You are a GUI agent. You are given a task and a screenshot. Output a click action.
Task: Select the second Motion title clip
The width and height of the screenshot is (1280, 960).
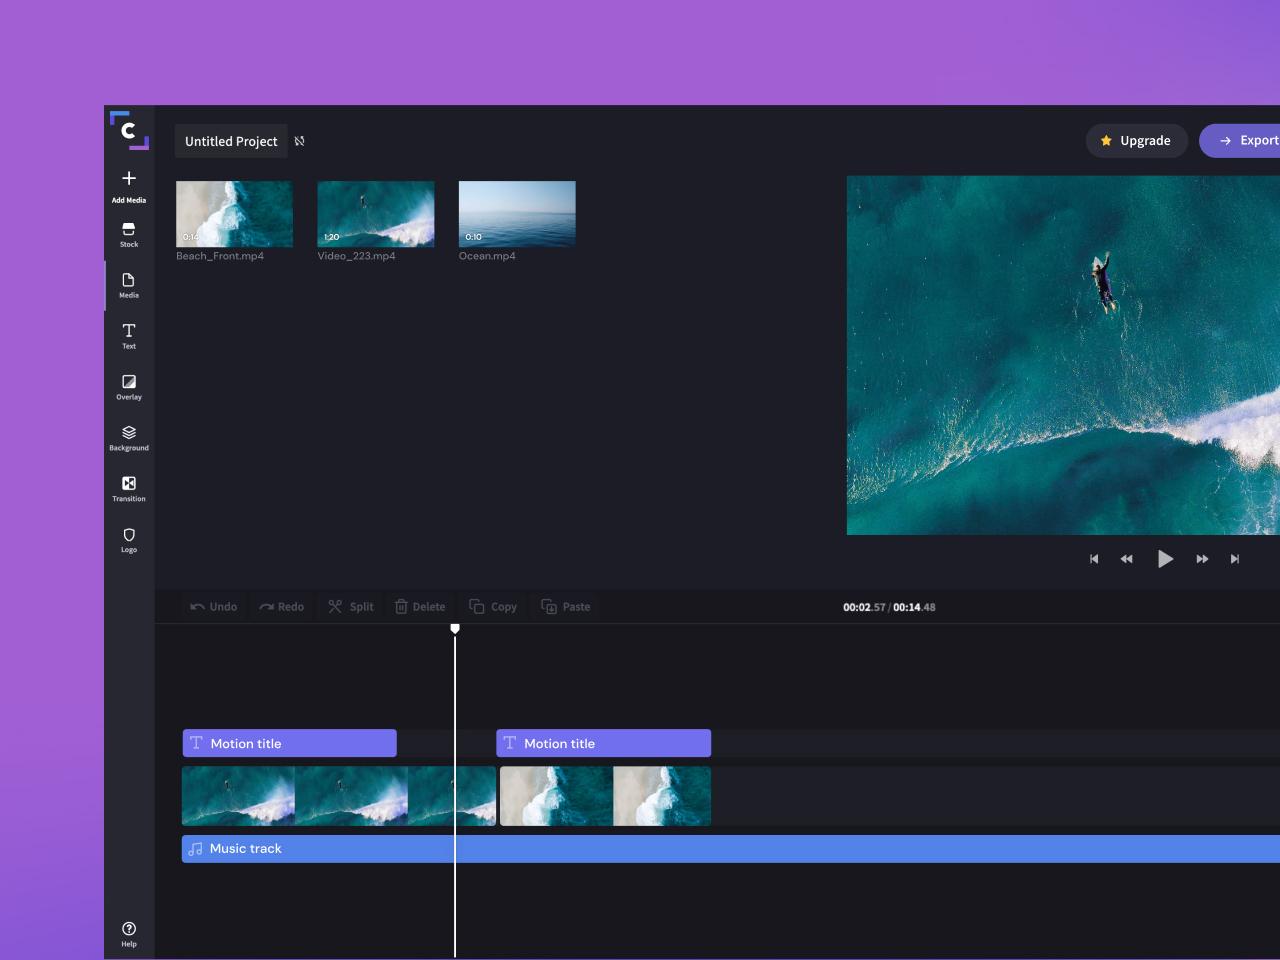point(604,743)
